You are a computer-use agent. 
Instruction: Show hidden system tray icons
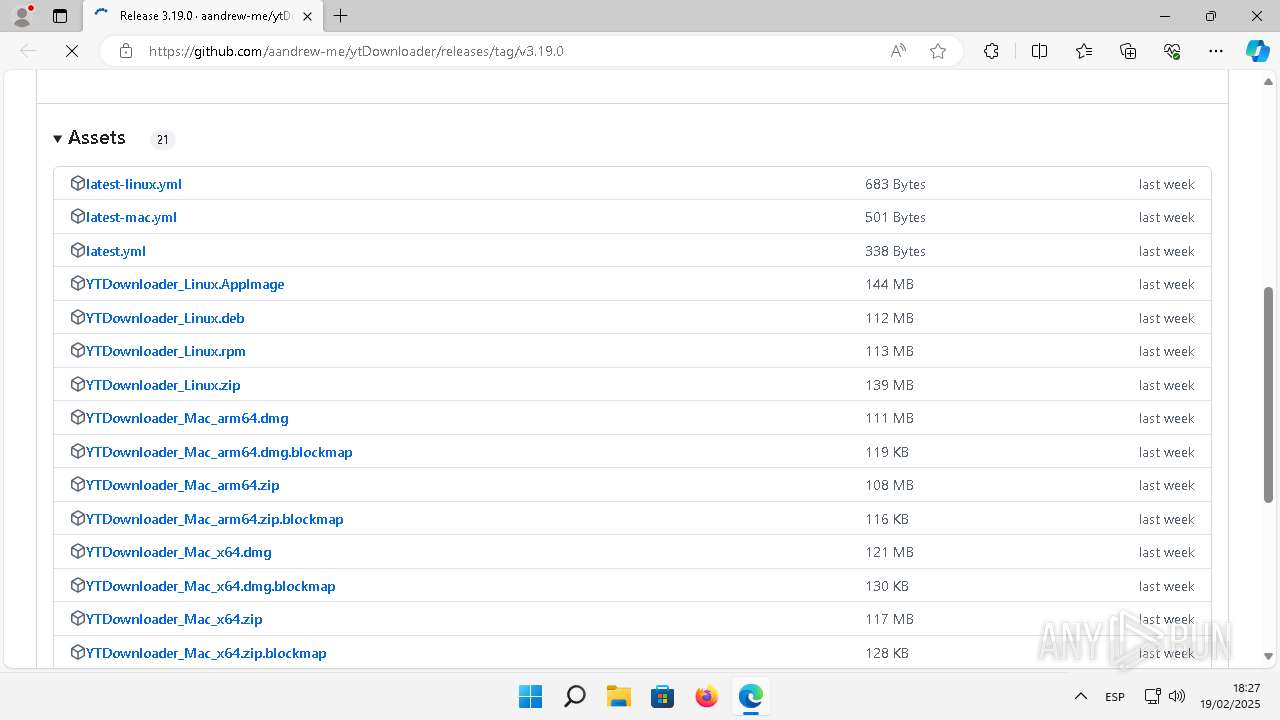[1080, 696]
